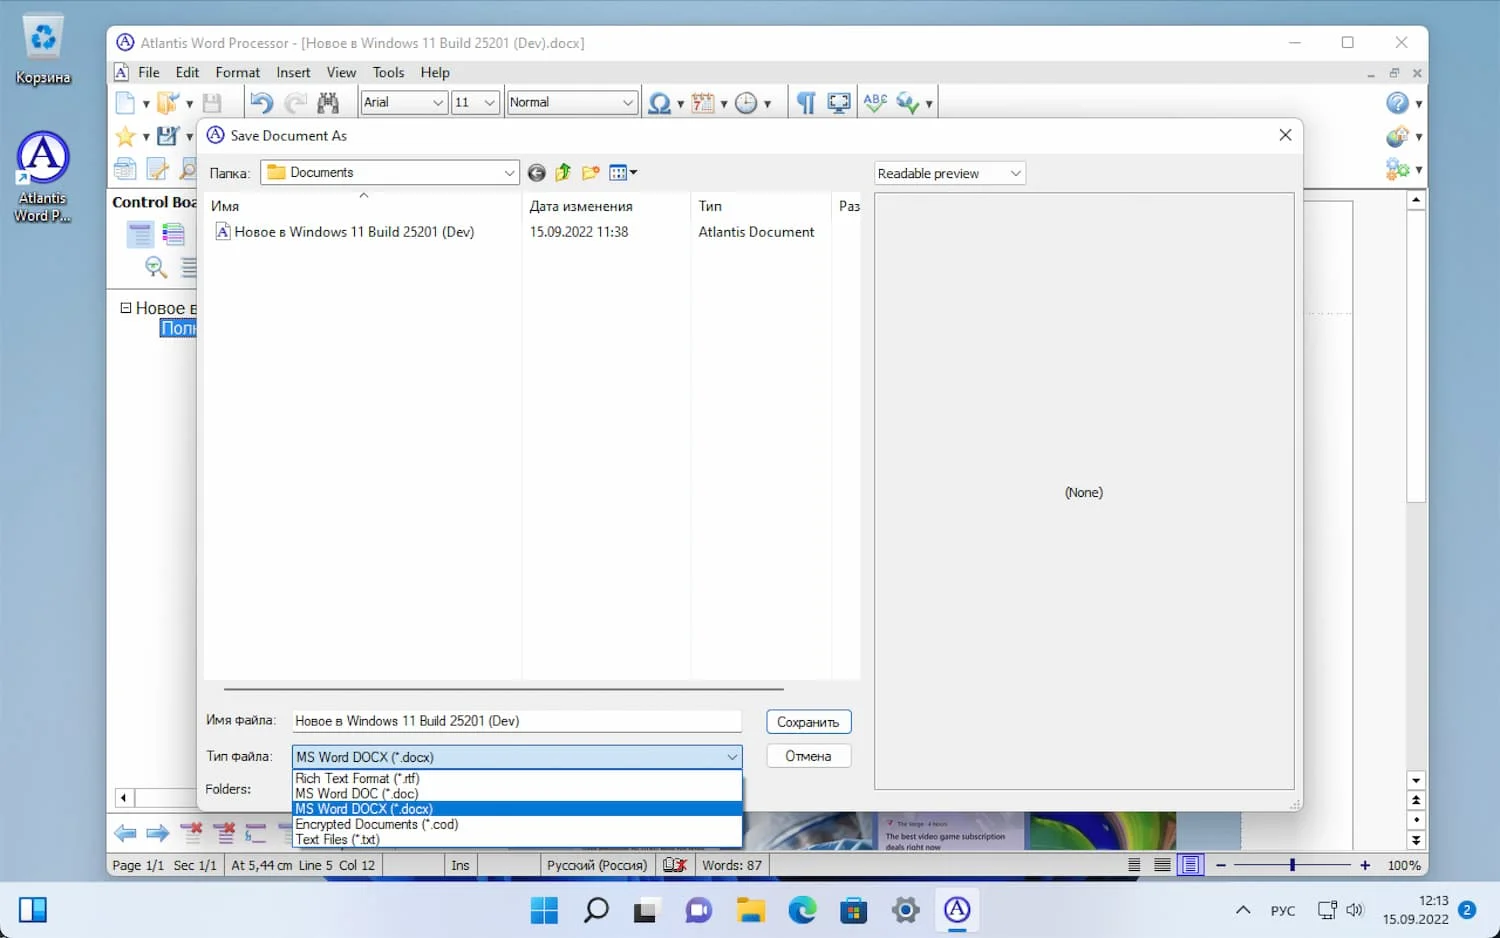Click the Отмена button
This screenshot has height=938, width=1500.
click(808, 756)
